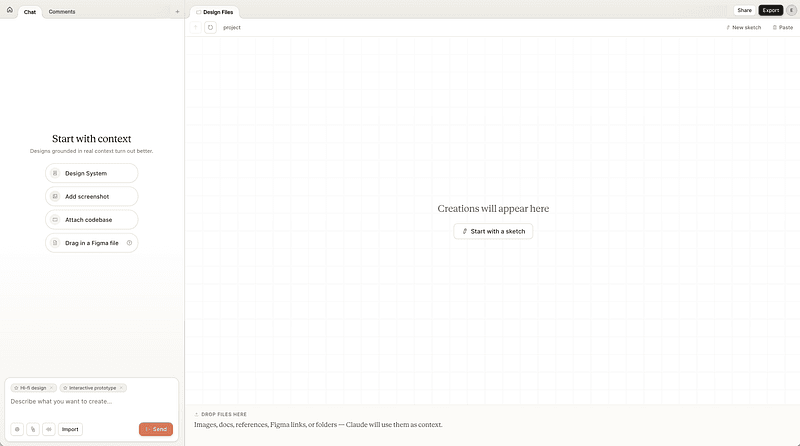Select the Design Files tab
Viewport: 800px width, 446px height.
click(x=215, y=12)
